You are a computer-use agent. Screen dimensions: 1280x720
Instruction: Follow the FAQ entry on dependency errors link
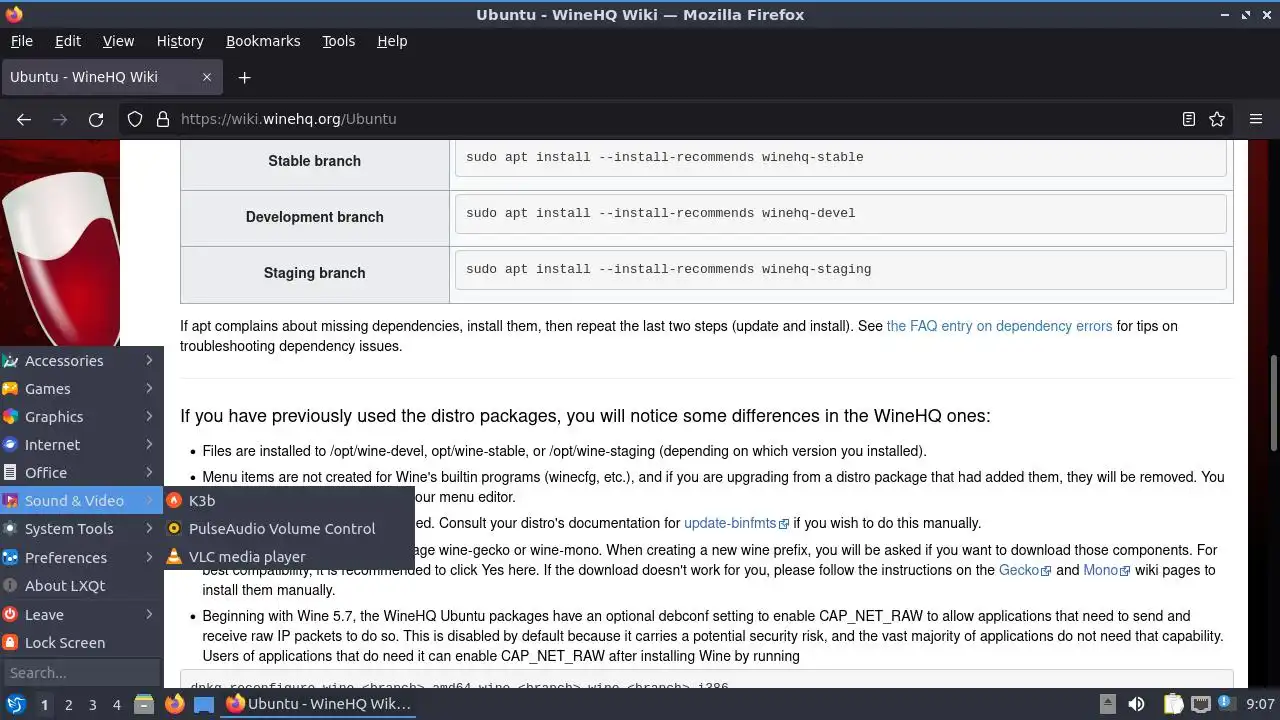(999, 326)
